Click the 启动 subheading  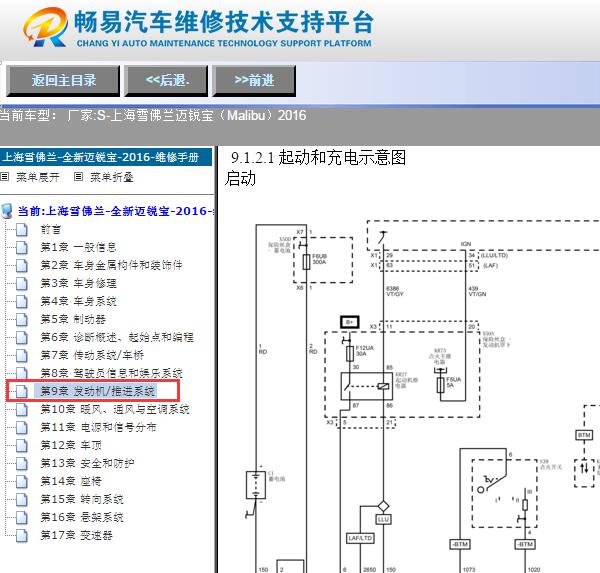click(x=240, y=178)
